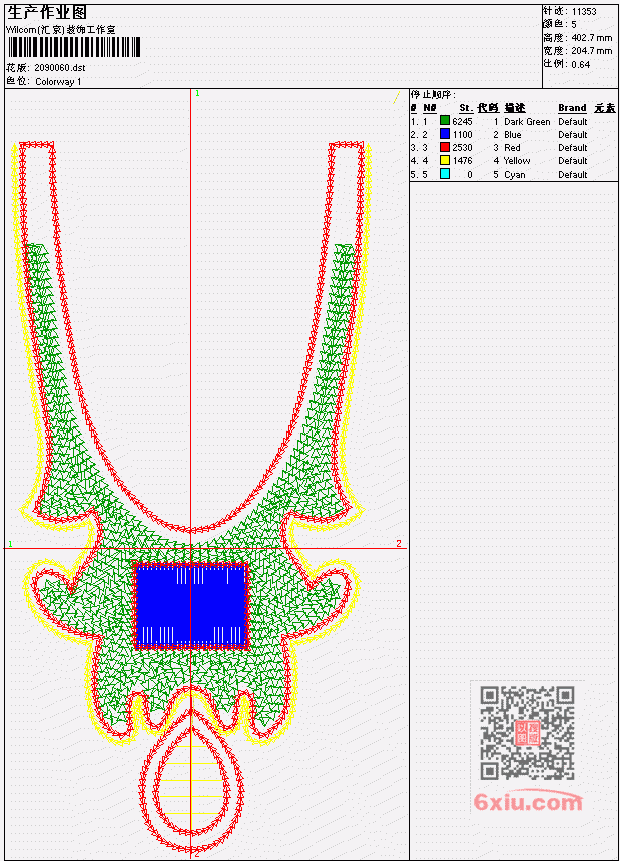Click the 'St.' column header
620x861 pixels.
[466, 108]
